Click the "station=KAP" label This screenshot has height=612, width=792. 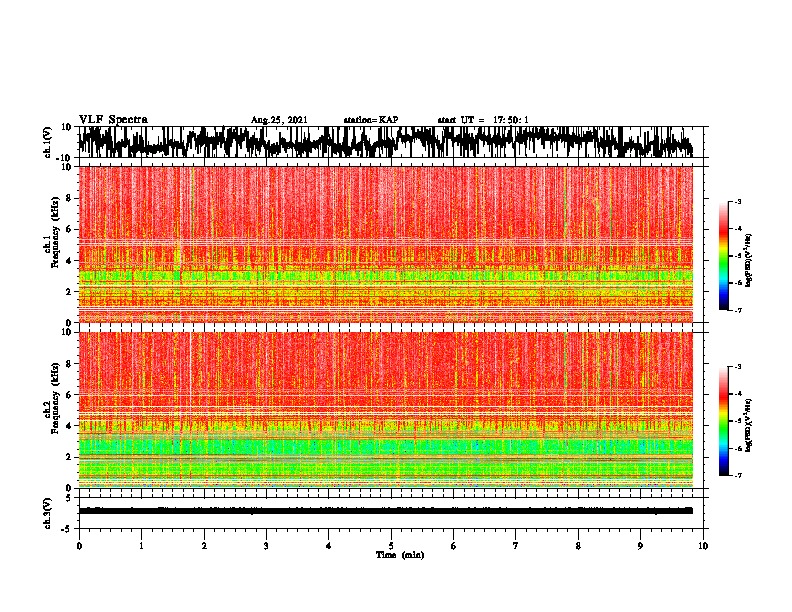point(371,120)
